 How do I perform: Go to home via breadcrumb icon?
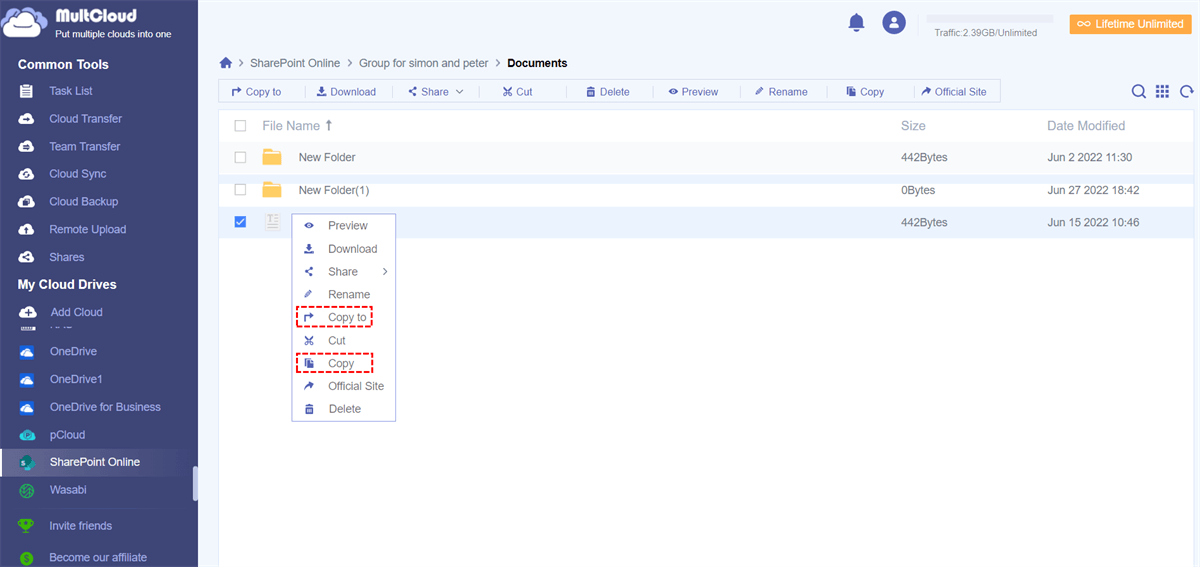pos(226,63)
